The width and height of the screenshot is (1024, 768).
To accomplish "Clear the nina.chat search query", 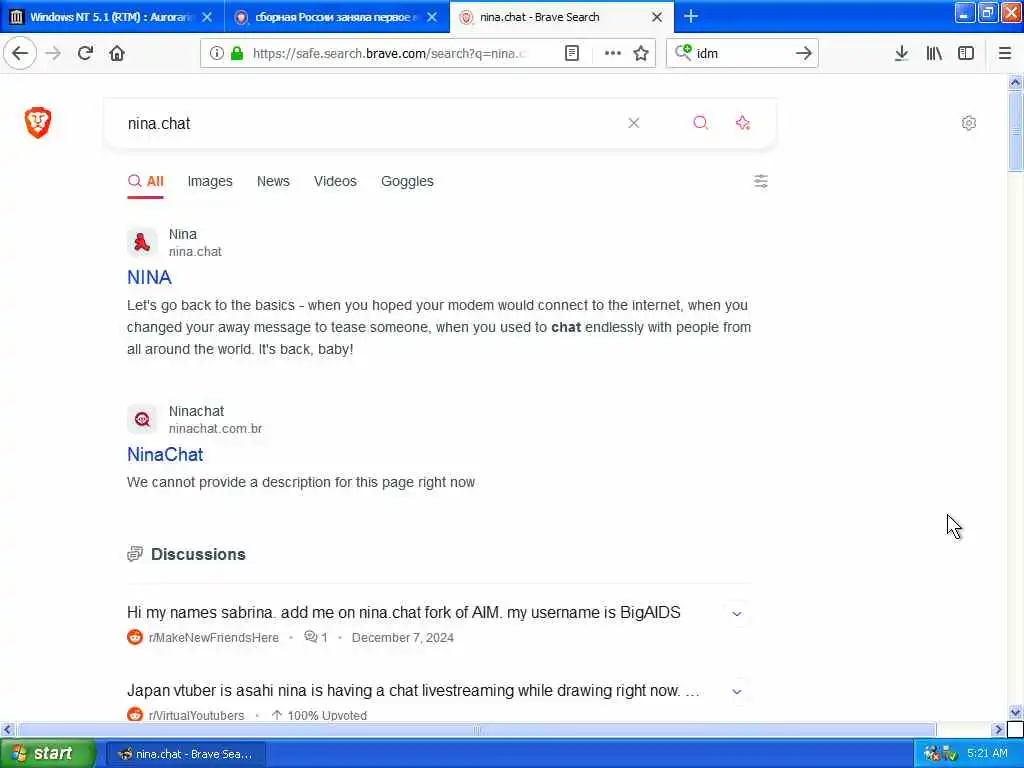I will [633, 123].
